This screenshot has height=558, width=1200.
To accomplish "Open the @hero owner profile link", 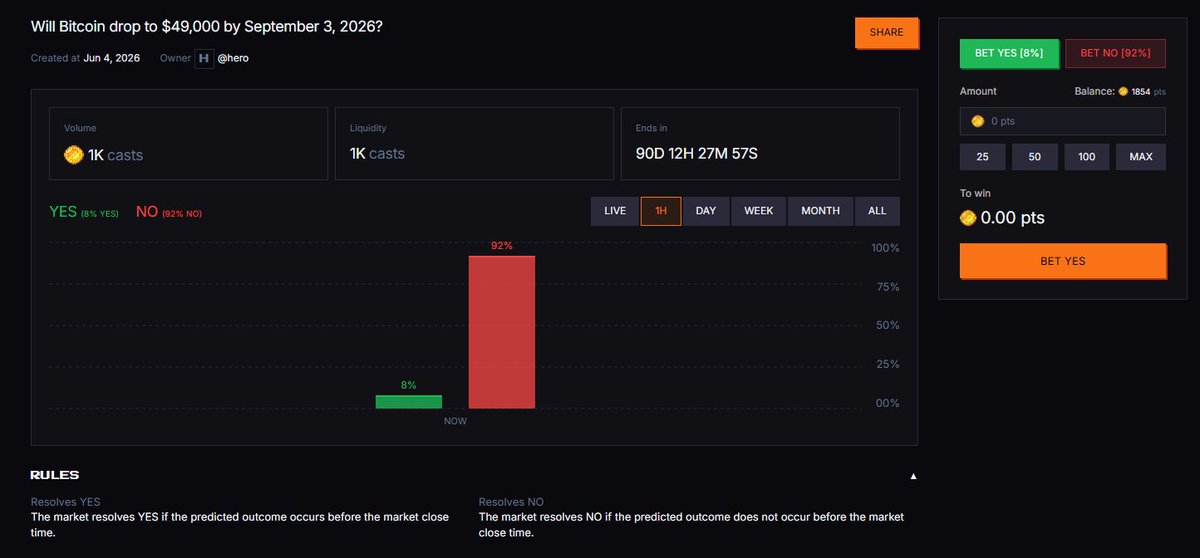I will point(233,58).
